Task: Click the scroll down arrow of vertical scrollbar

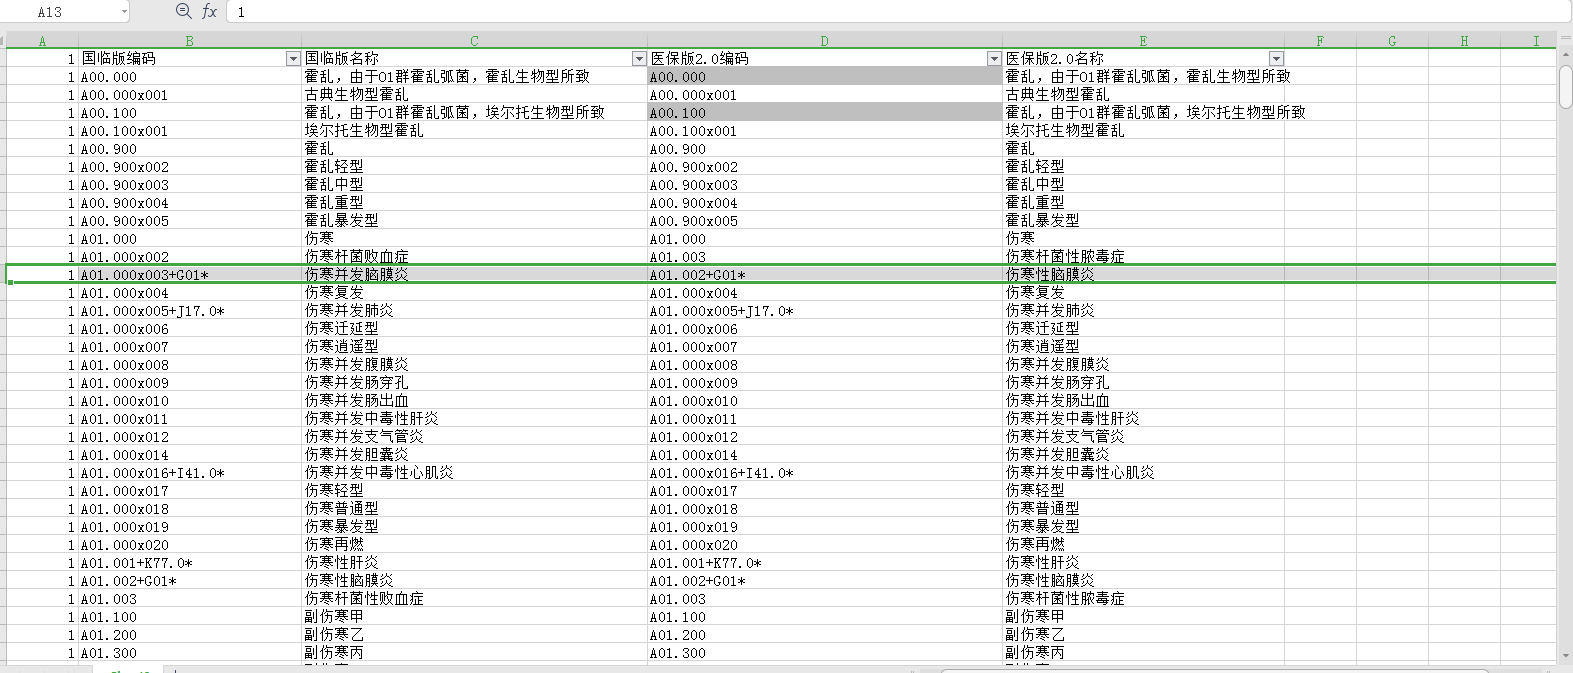Action: point(1565,656)
